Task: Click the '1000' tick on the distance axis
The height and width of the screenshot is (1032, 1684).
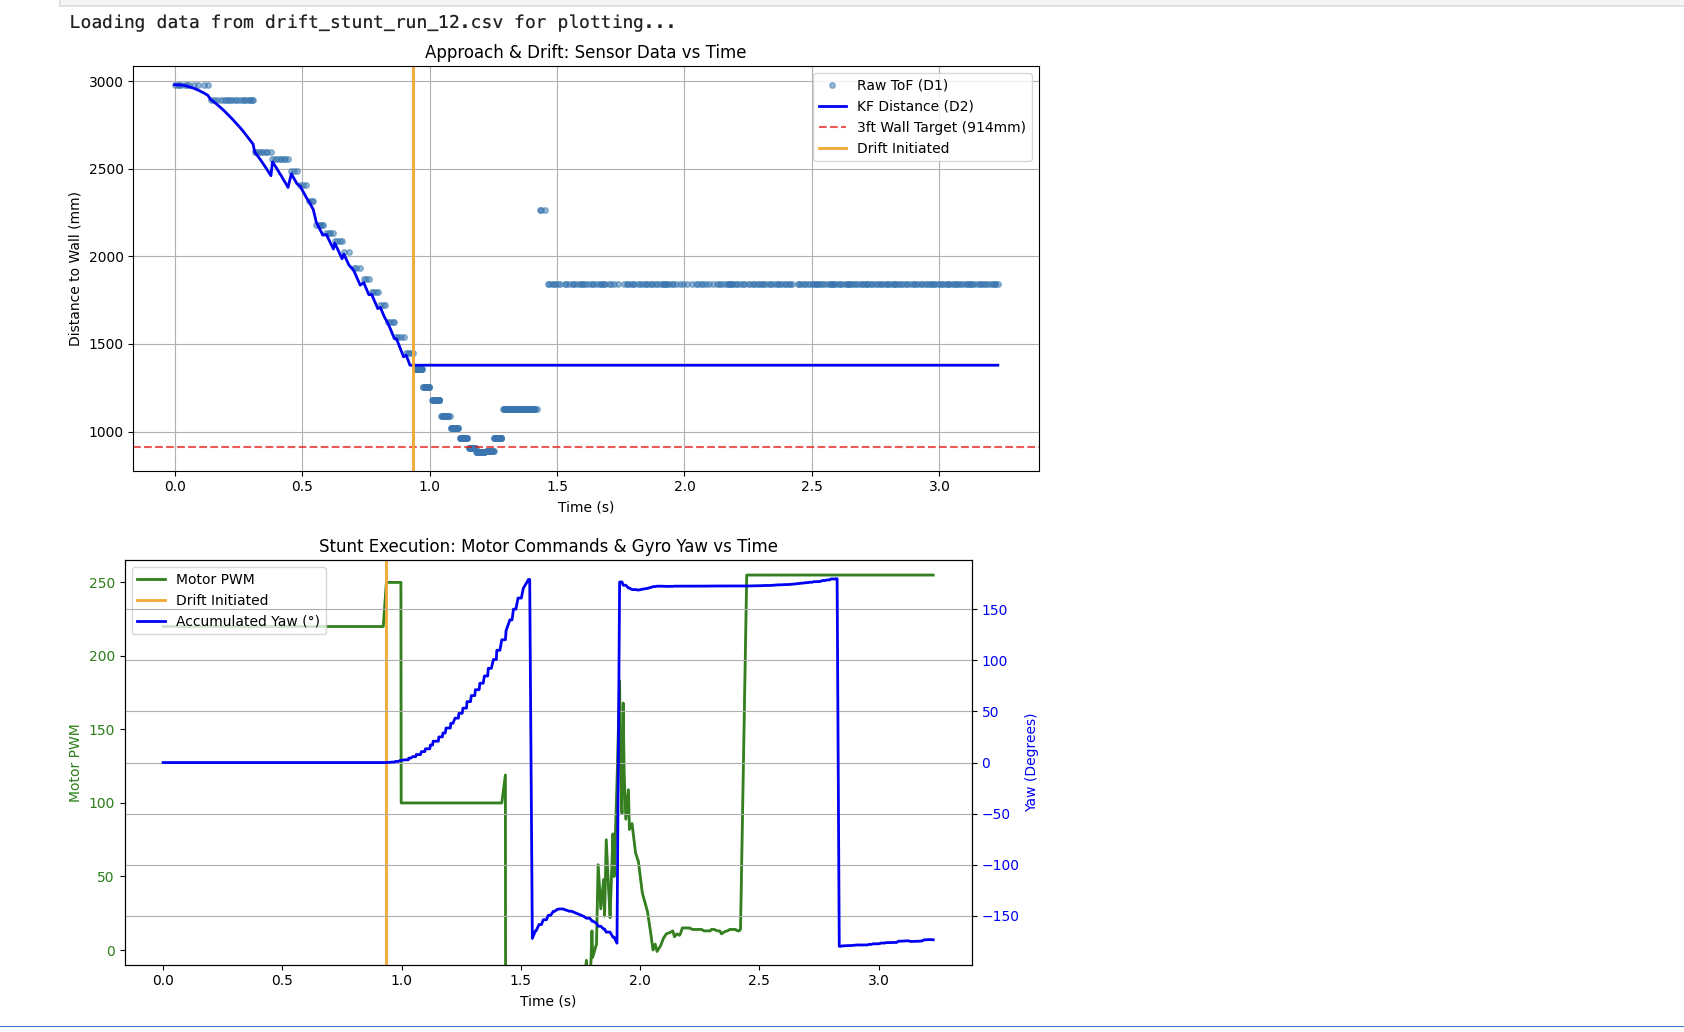Action: click(x=106, y=432)
